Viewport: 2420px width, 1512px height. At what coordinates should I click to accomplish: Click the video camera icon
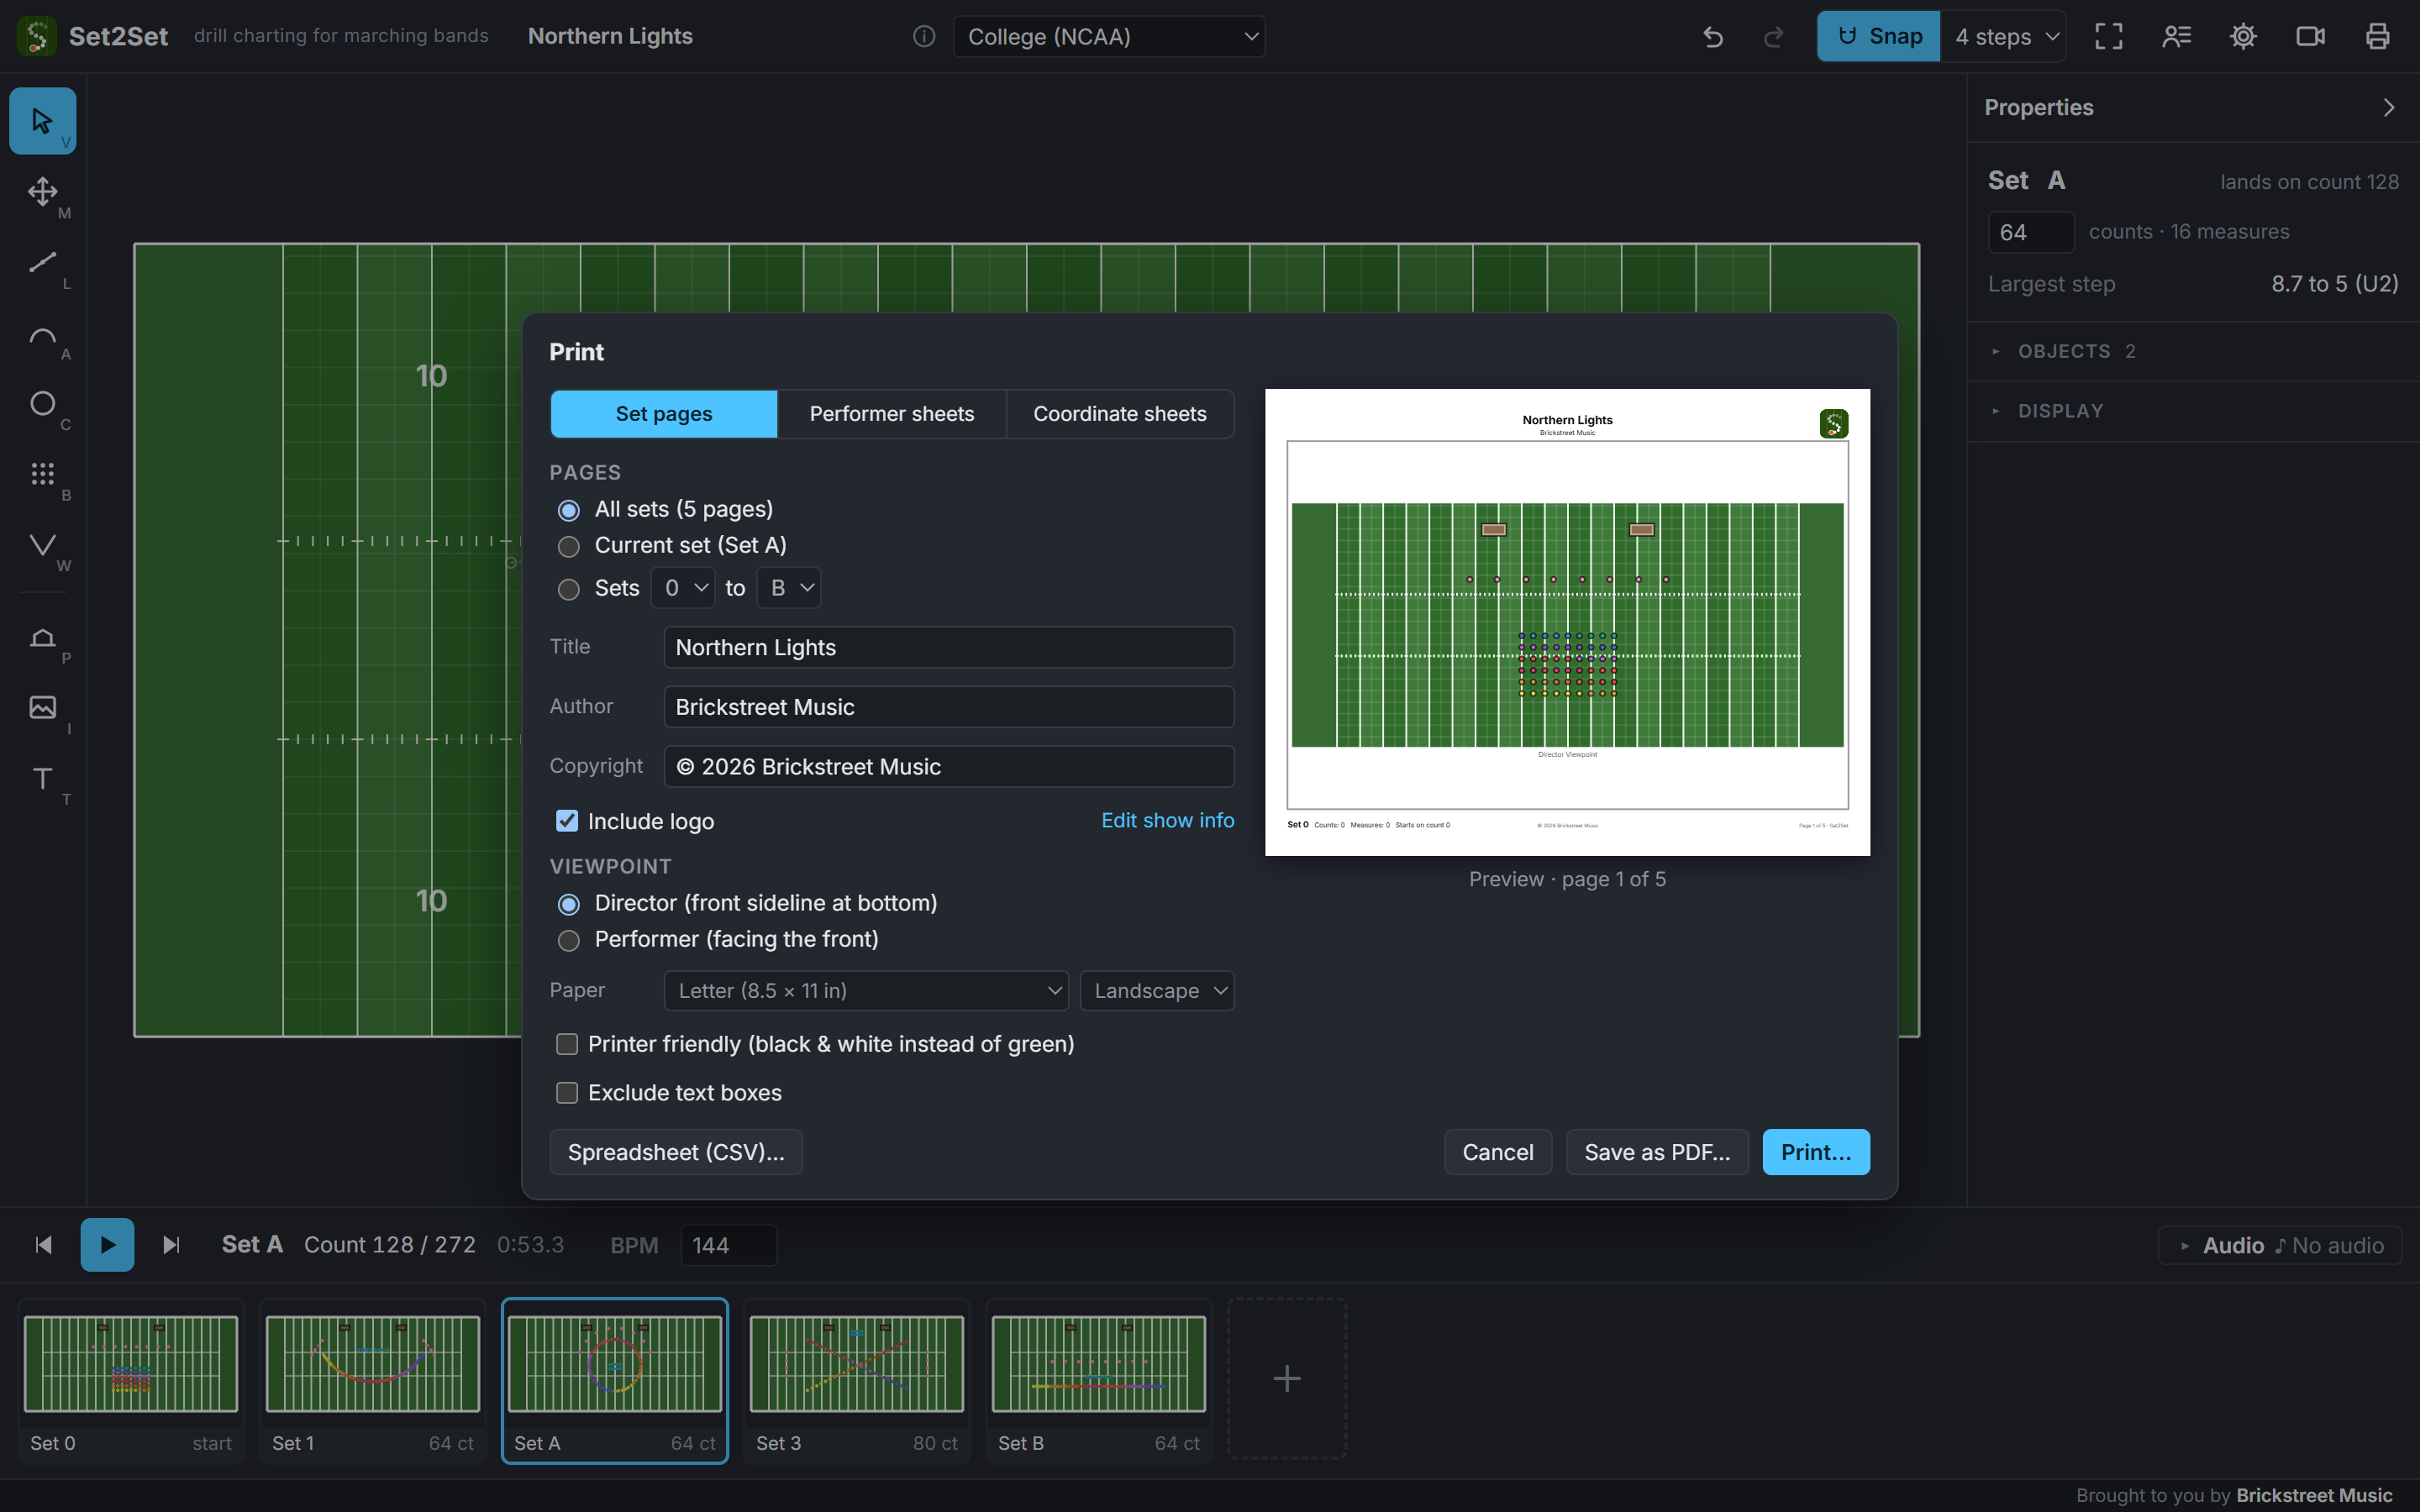pos(2310,37)
